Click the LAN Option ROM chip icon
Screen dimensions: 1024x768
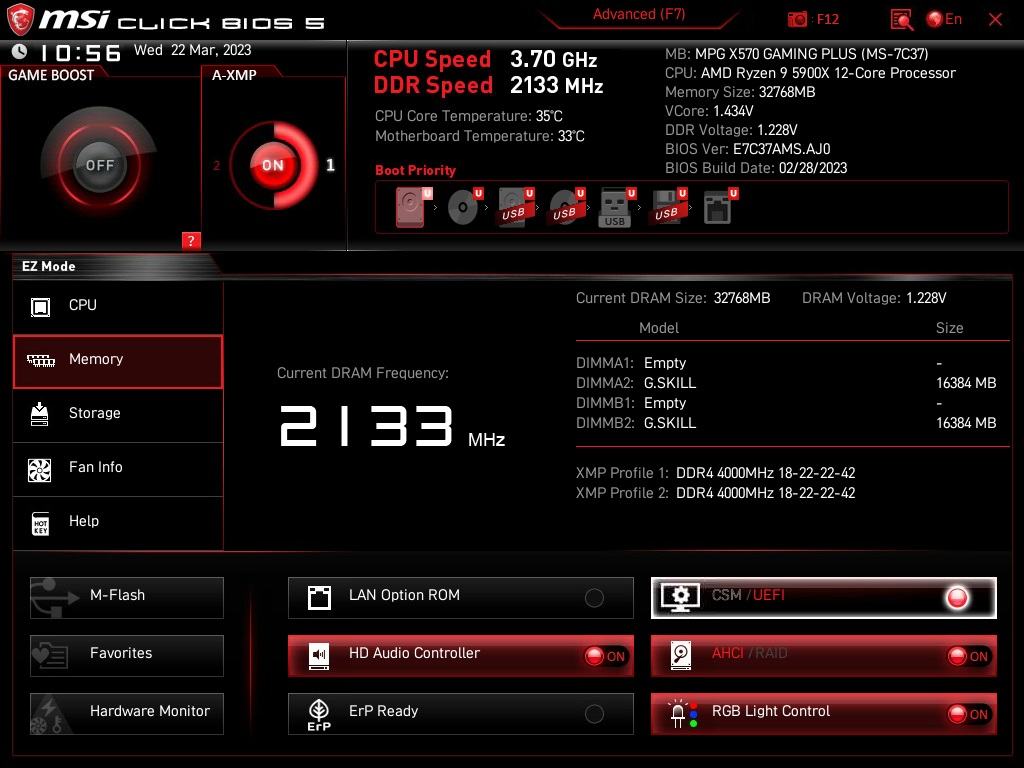click(x=319, y=598)
